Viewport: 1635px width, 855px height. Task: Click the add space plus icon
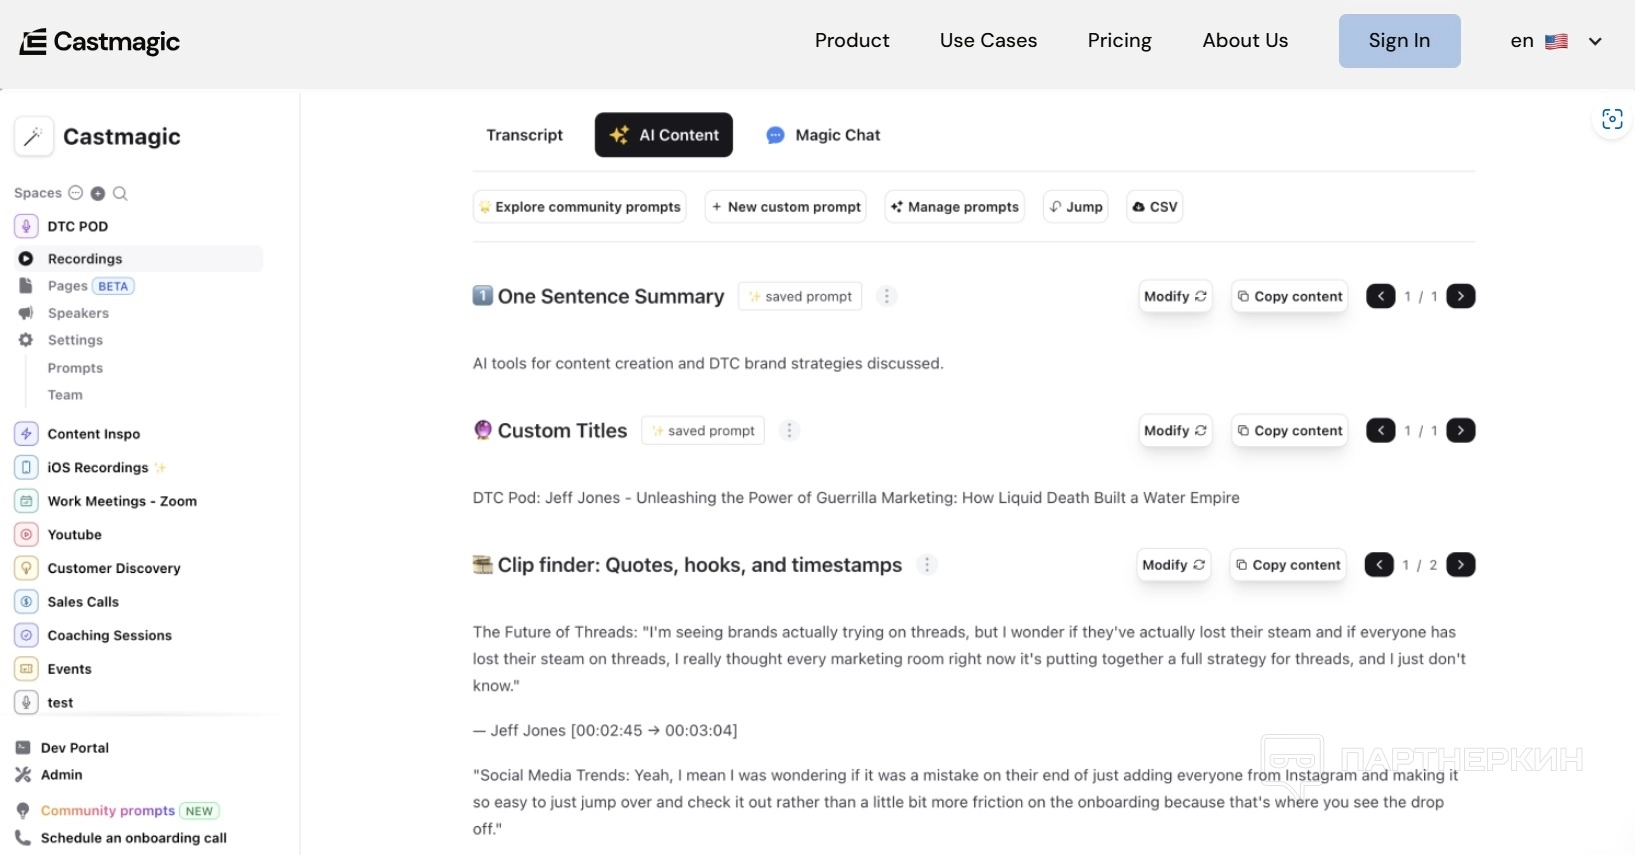[98, 193]
